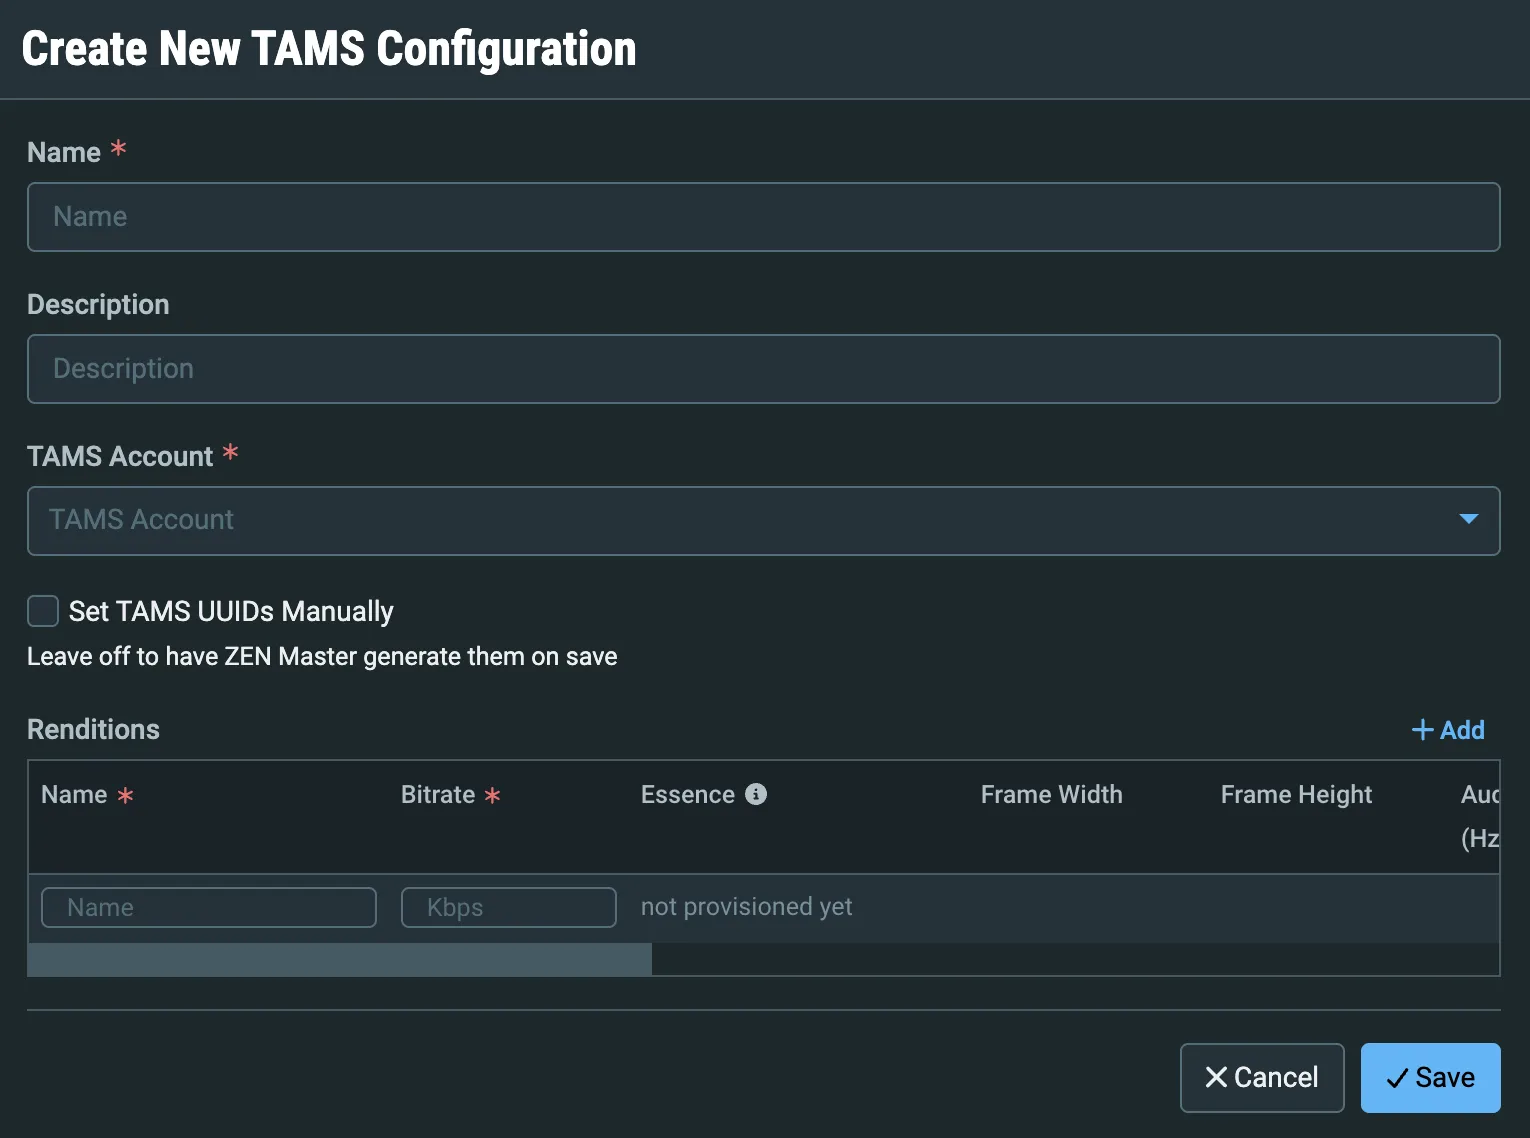Save the new TAMS configuration
1530x1138 pixels.
[x=1430, y=1077]
